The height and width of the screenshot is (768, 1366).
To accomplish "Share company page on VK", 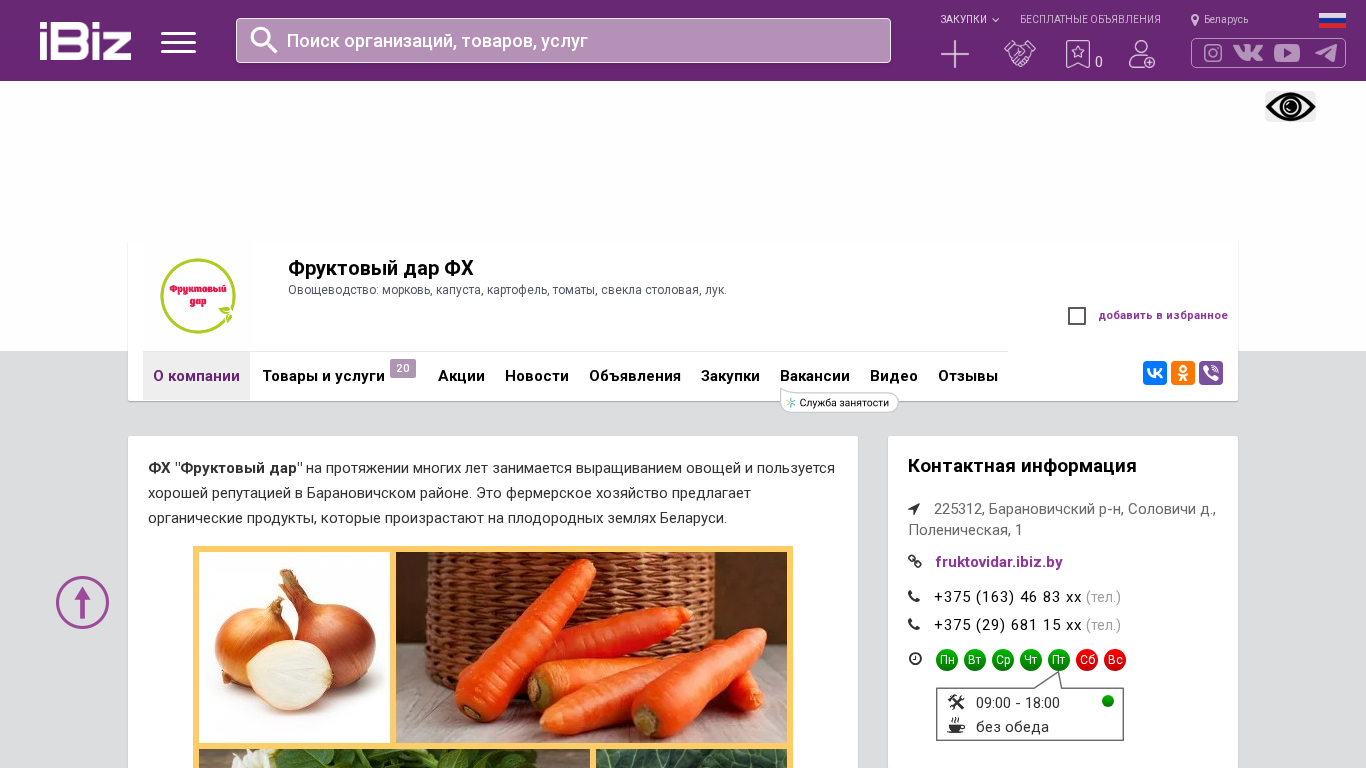I will [x=1155, y=373].
